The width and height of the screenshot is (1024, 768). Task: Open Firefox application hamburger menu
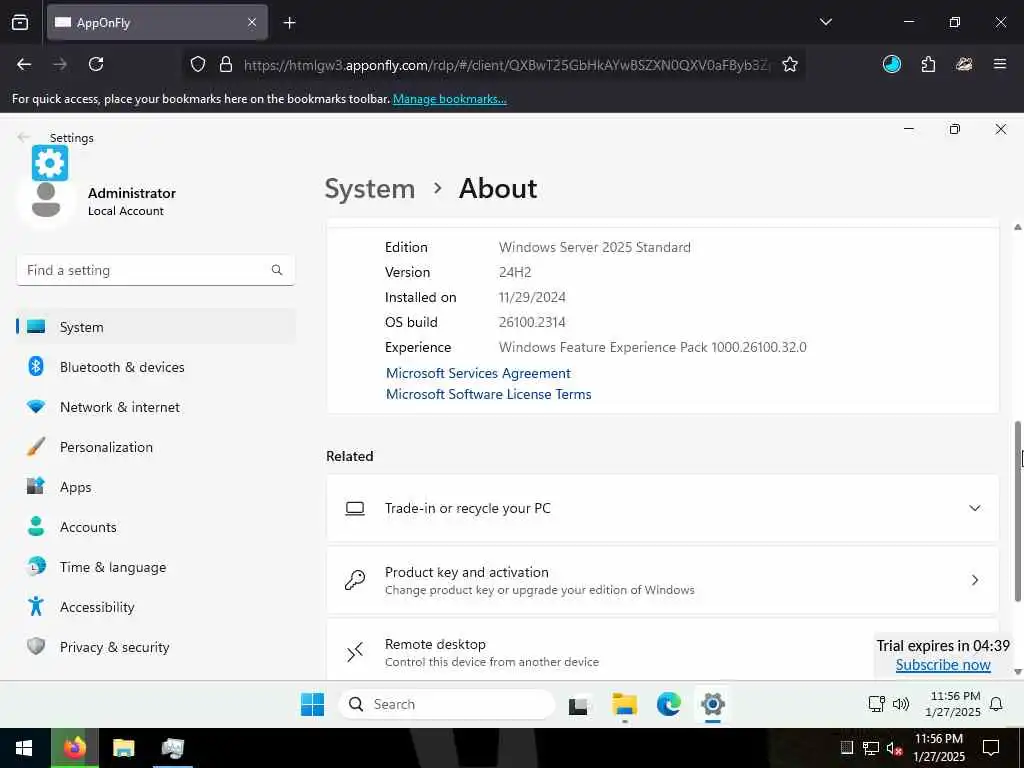tap(1000, 64)
